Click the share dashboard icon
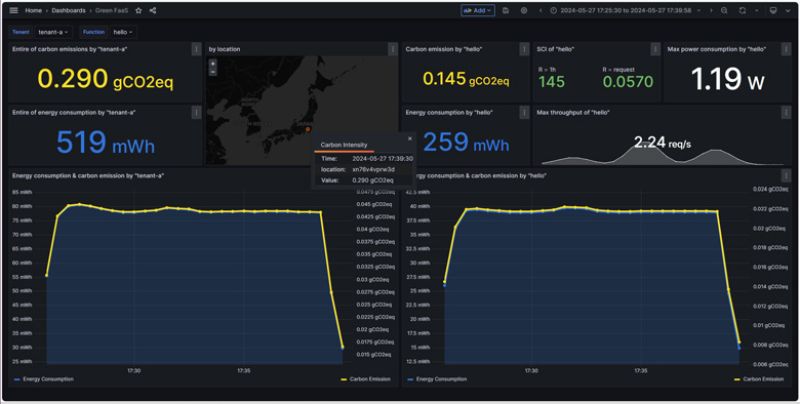The image size is (800, 404). click(152, 10)
